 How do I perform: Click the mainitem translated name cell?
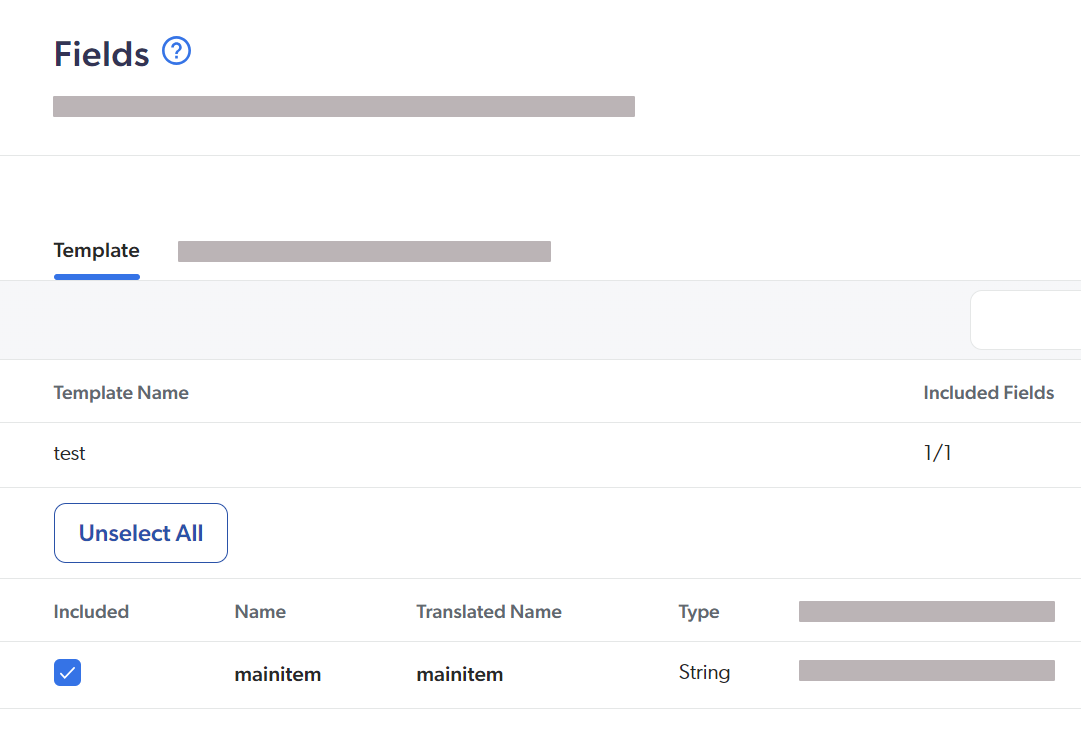[460, 674]
